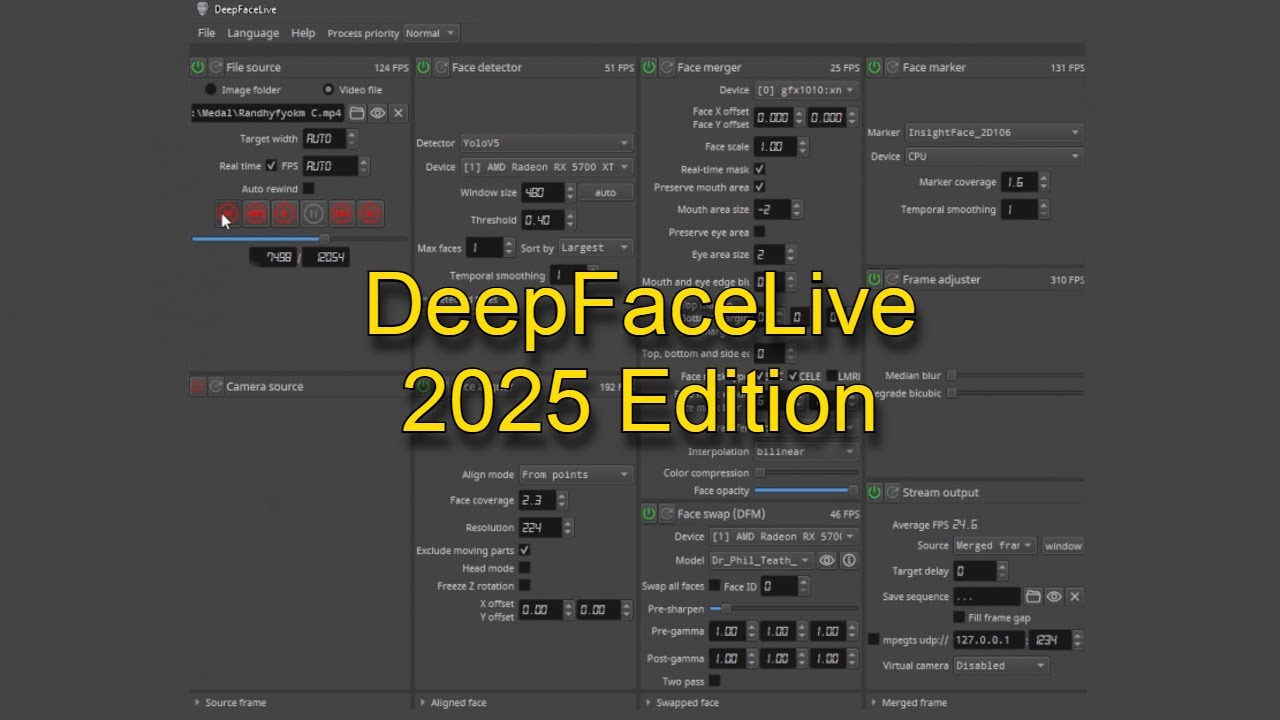Uncheck the Real time checkbox
Screen dimensions: 1280x720
tap(272, 166)
